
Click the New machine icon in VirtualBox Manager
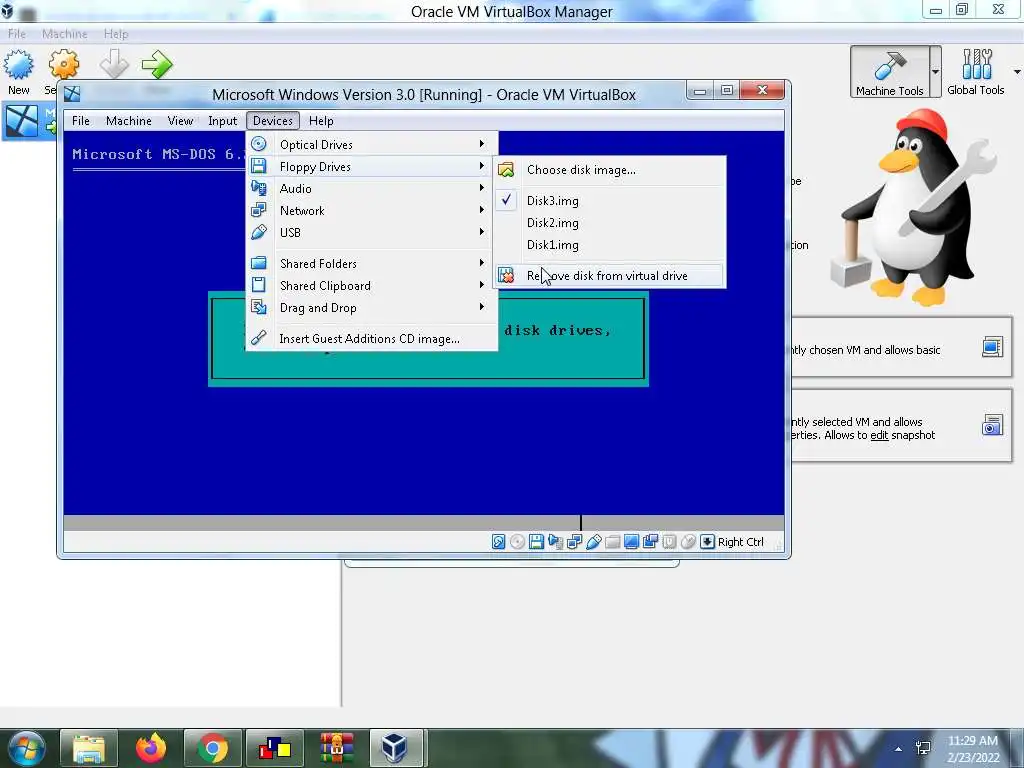click(x=18, y=65)
